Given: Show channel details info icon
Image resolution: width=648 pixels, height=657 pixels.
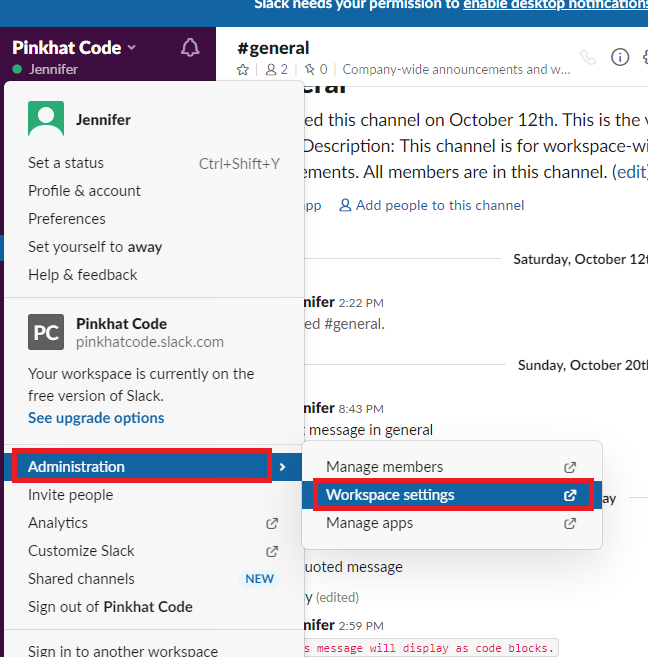Looking at the screenshot, I should tap(620, 57).
